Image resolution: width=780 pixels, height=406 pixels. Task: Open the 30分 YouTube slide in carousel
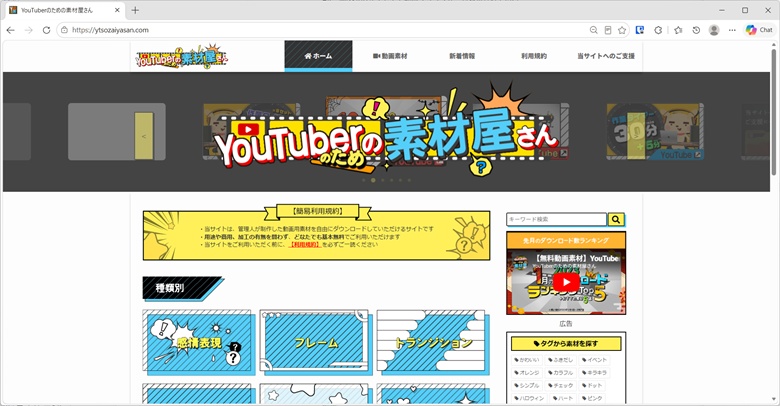click(655, 132)
